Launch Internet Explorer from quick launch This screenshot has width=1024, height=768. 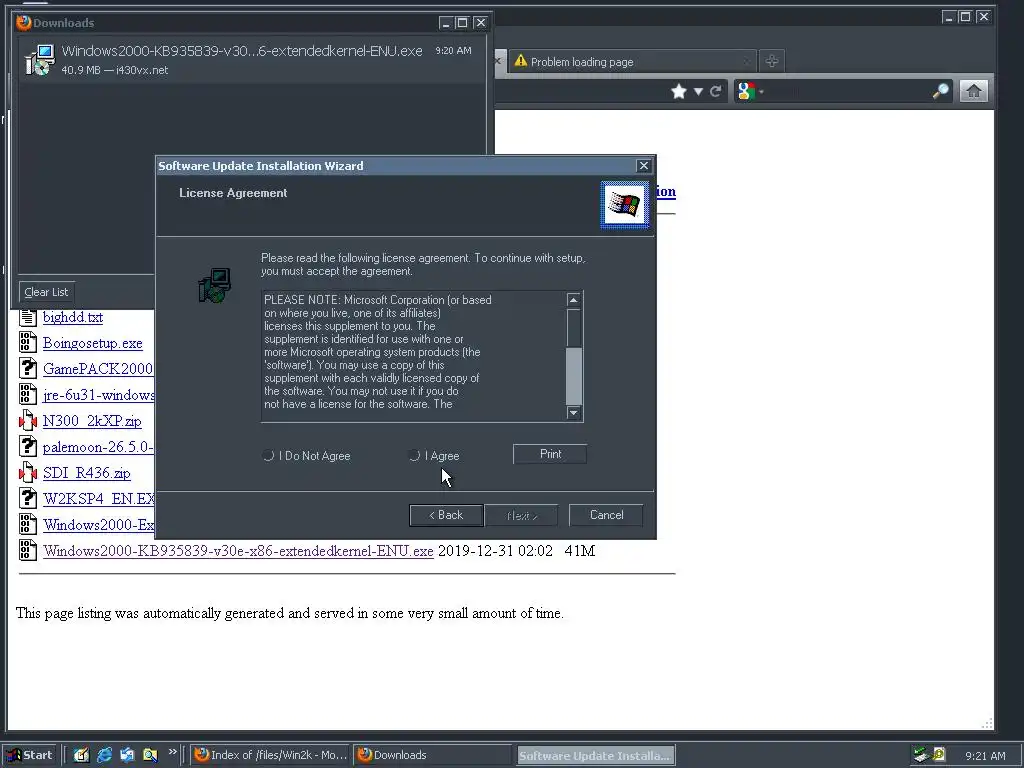(104, 755)
